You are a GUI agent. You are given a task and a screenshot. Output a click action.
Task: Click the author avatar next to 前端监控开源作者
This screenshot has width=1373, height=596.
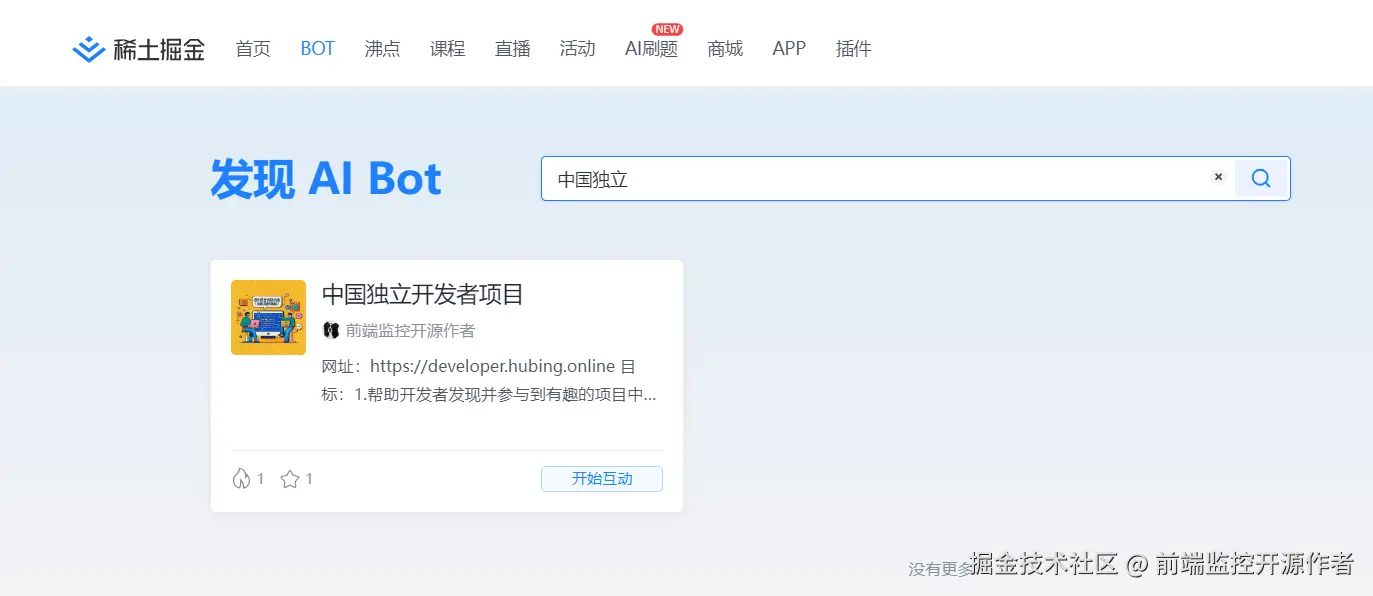(331, 330)
